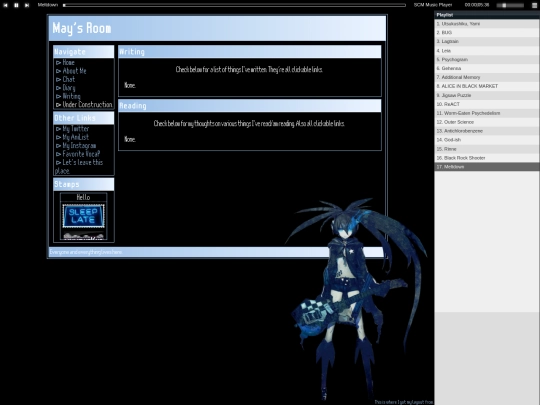Open the SCM Music Player link
The height and width of the screenshot is (405, 540).
[x=433, y=5]
